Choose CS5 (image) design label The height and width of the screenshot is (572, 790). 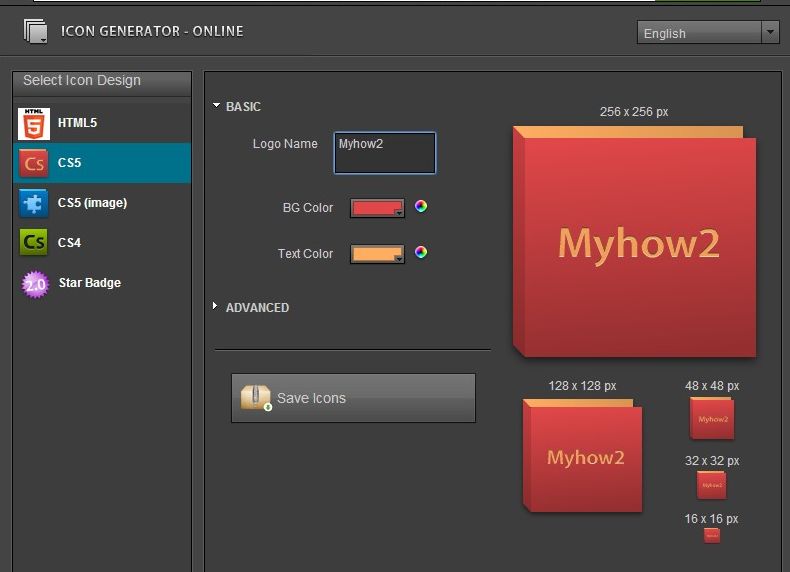(x=93, y=203)
